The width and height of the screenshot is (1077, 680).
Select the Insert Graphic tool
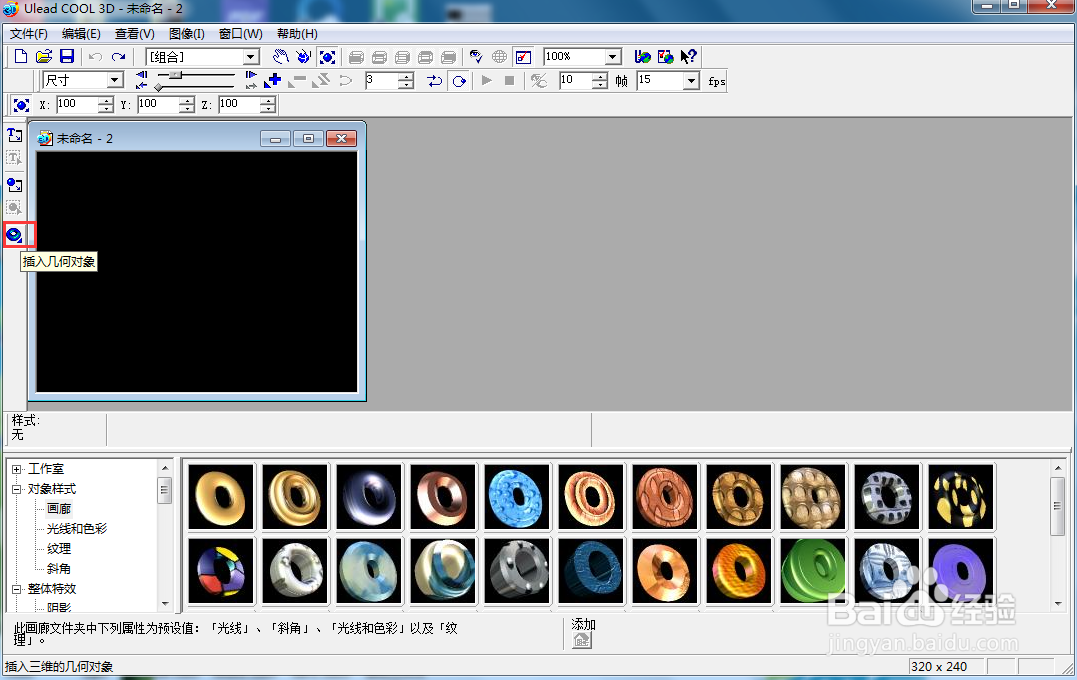click(x=14, y=185)
